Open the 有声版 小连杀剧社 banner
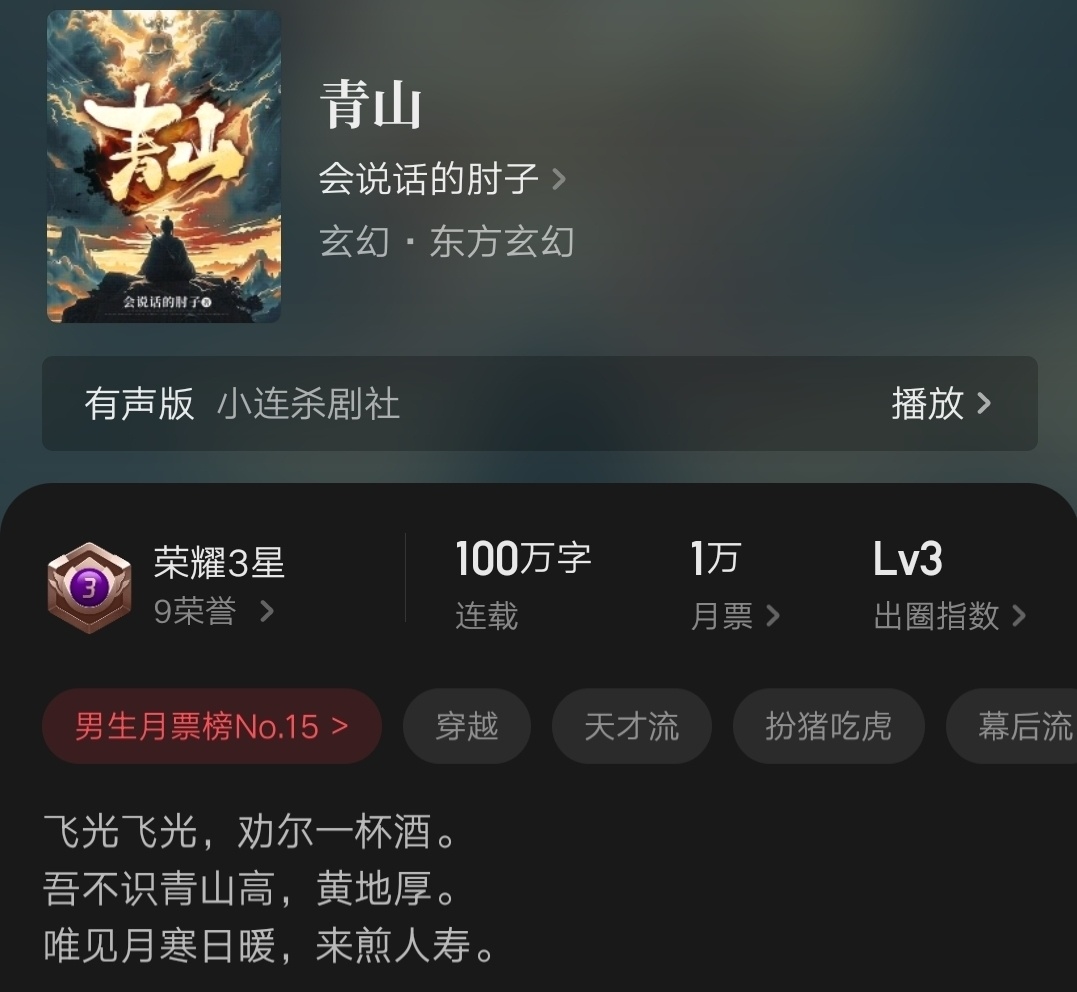The image size is (1077, 992). (x=540, y=403)
